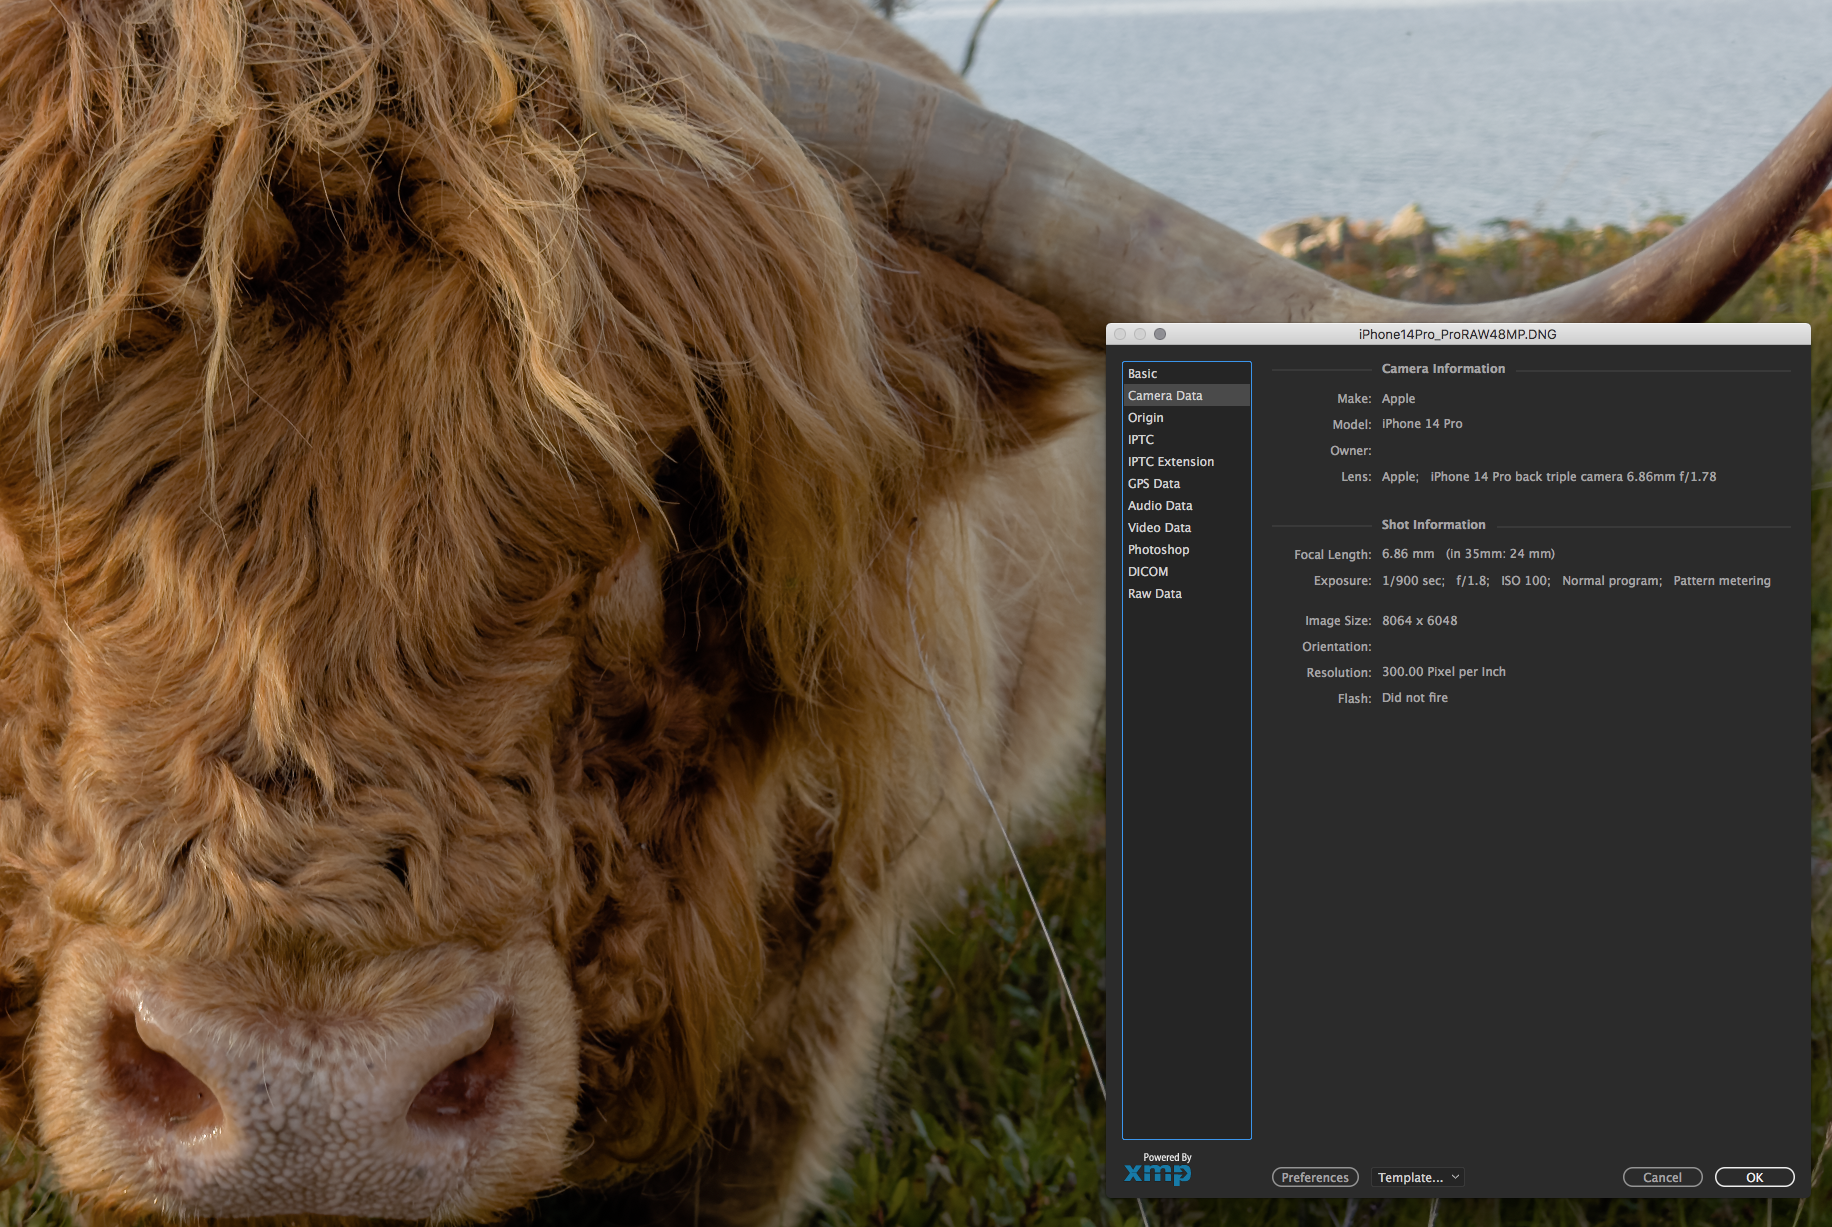Click the Owner field label

[x=1351, y=451]
